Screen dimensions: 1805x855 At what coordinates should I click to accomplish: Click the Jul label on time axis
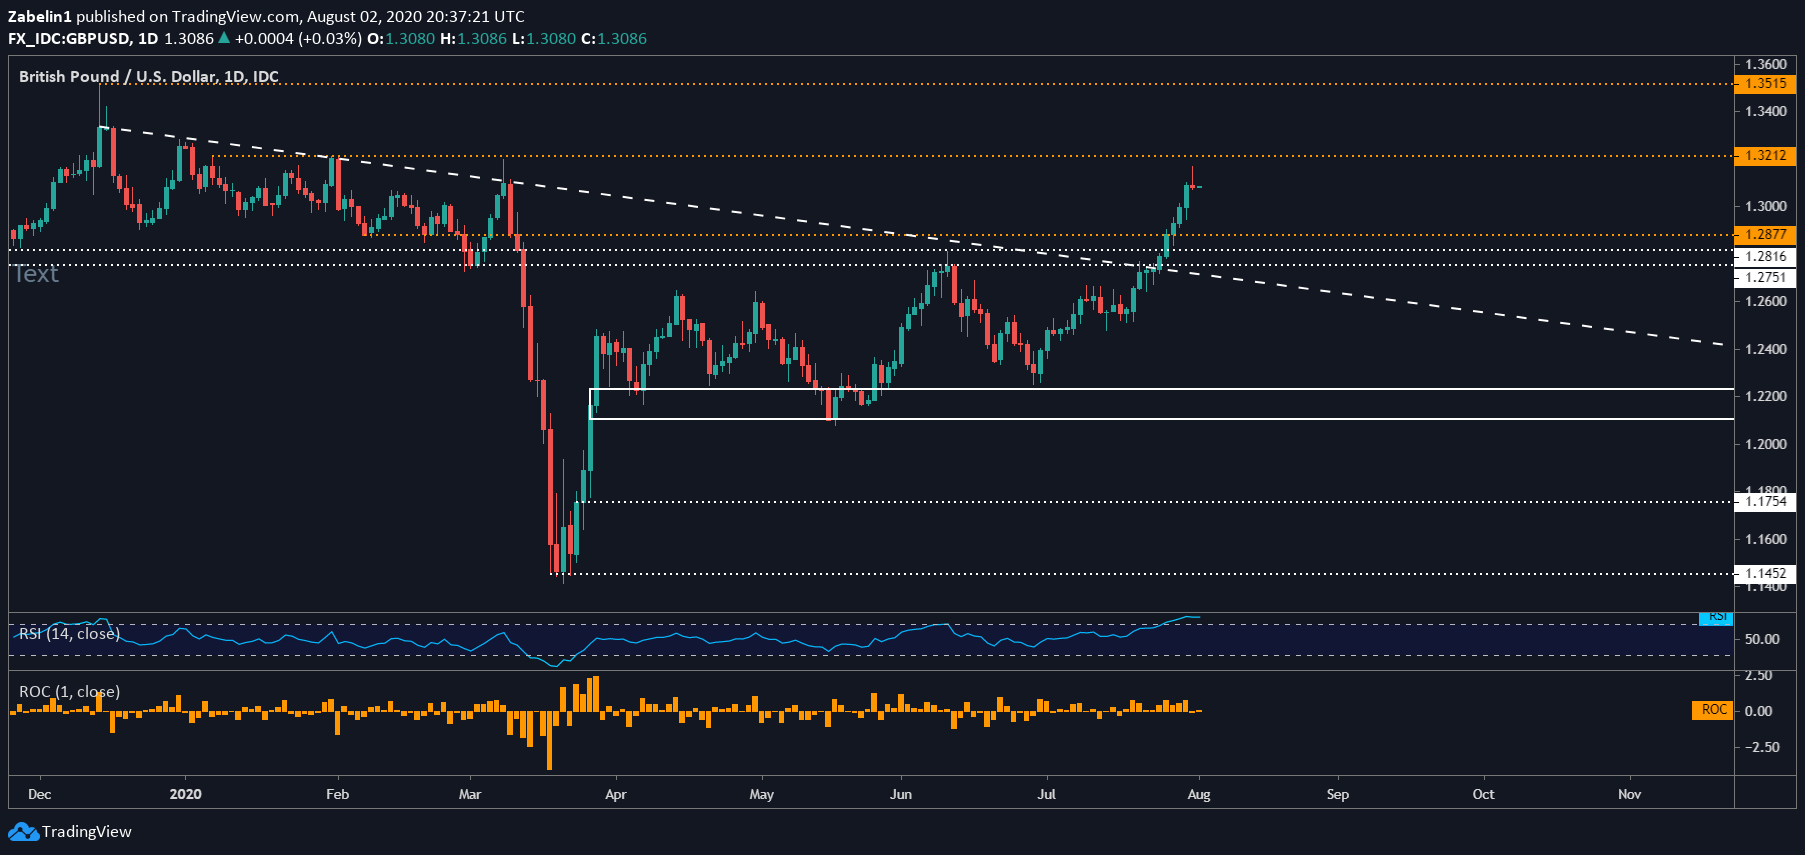click(x=1047, y=794)
